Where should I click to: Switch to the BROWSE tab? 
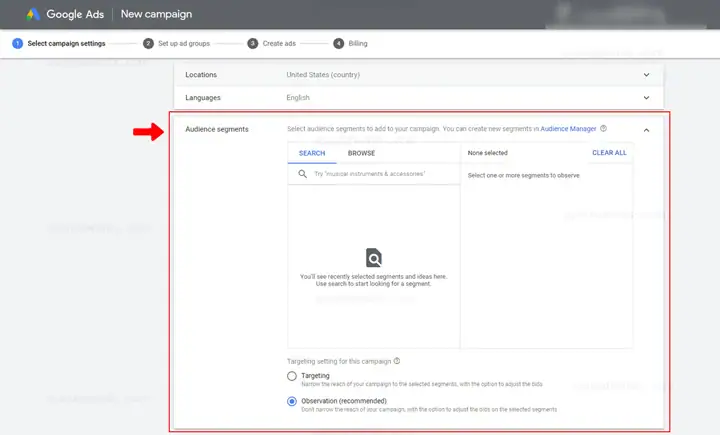point(361,153)
